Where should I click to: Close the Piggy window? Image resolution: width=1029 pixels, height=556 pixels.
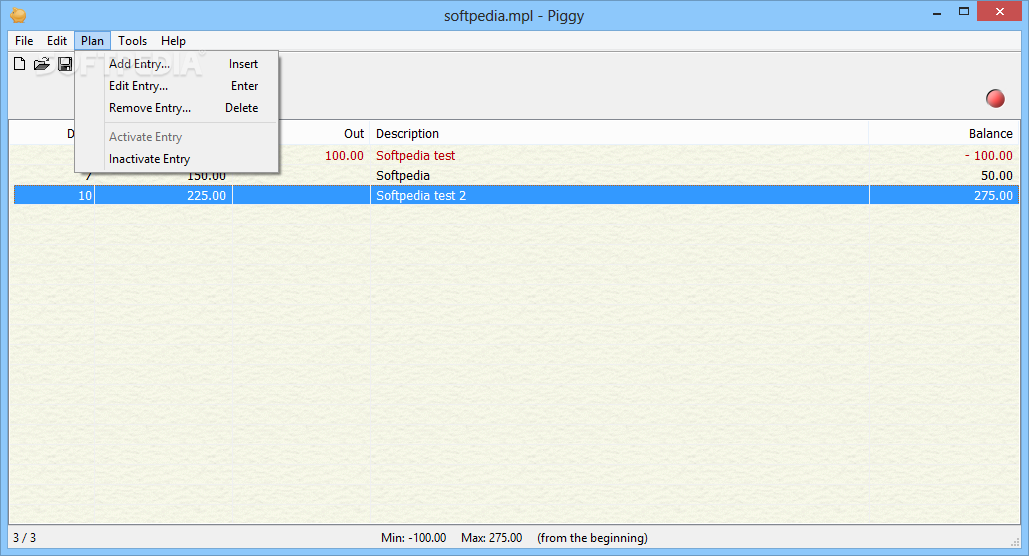pyautogui.click(x=999, y=11)
